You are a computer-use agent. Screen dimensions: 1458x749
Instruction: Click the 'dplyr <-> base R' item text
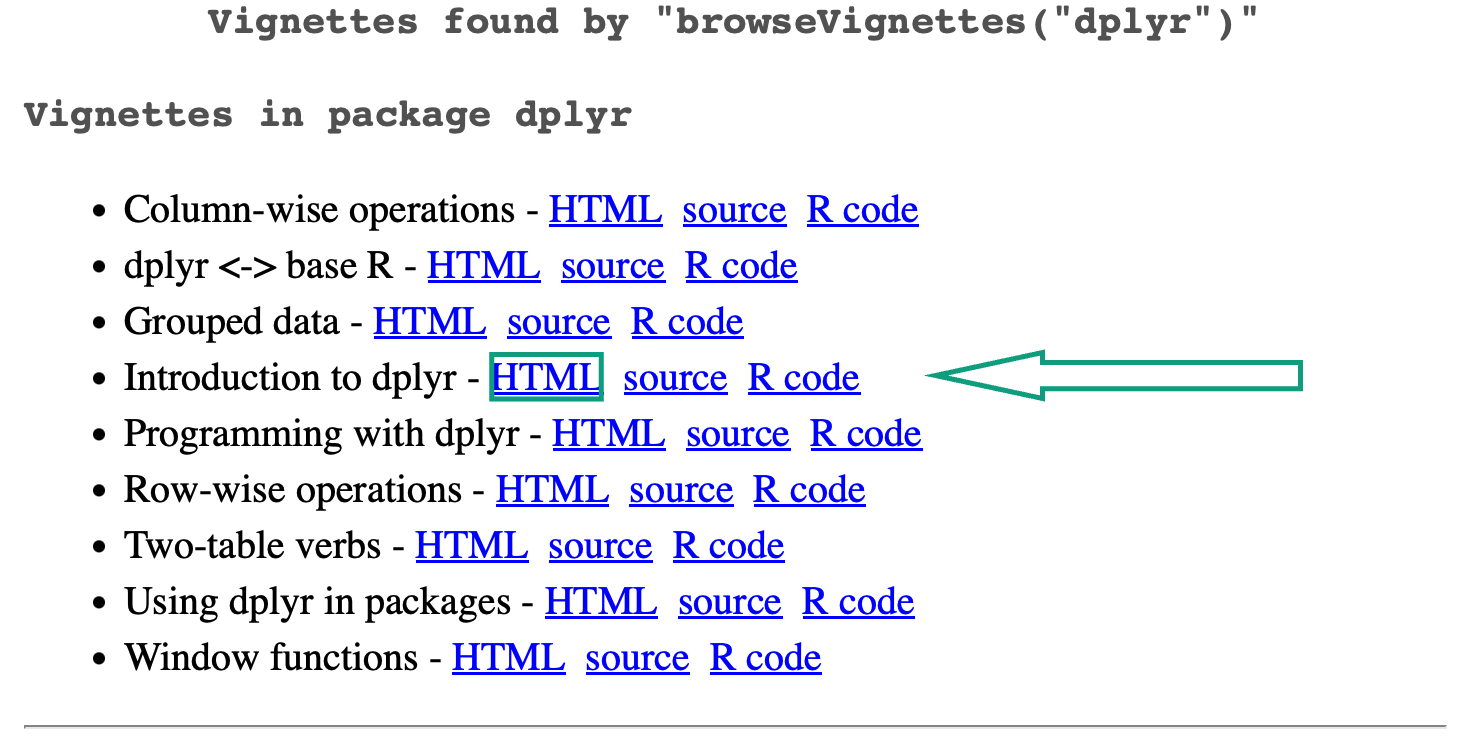click(x=259, y=266)
